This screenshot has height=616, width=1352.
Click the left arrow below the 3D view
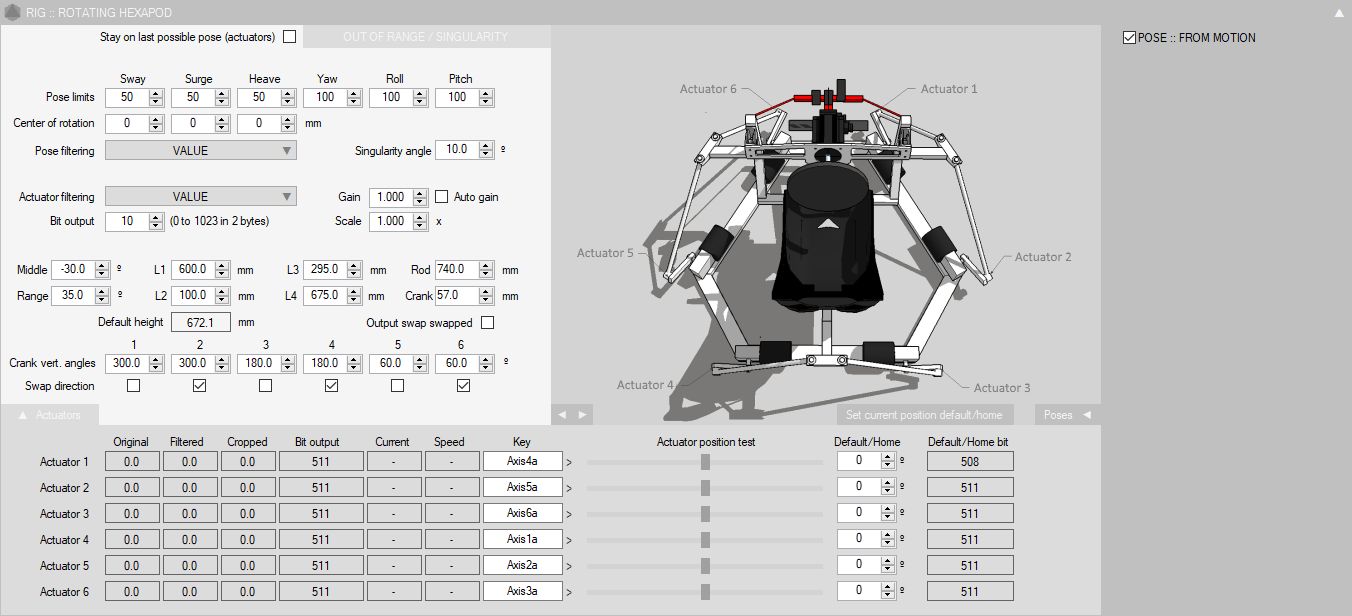pyautogui.click(x=562, y=414)
